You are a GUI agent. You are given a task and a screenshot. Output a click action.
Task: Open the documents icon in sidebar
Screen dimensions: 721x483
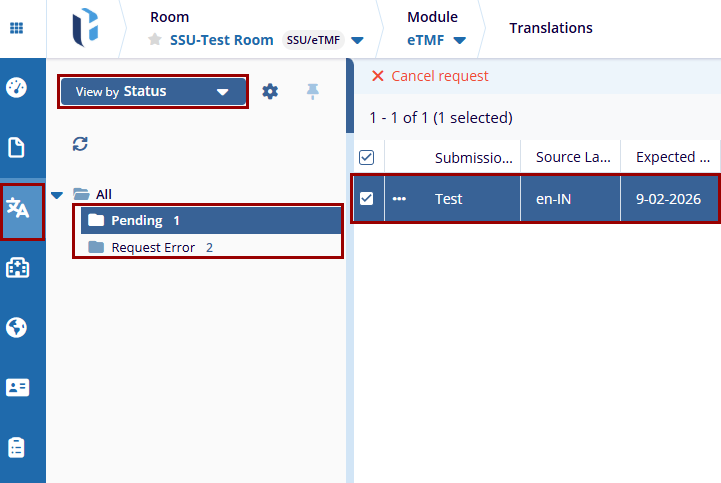[x=17, y=148]
